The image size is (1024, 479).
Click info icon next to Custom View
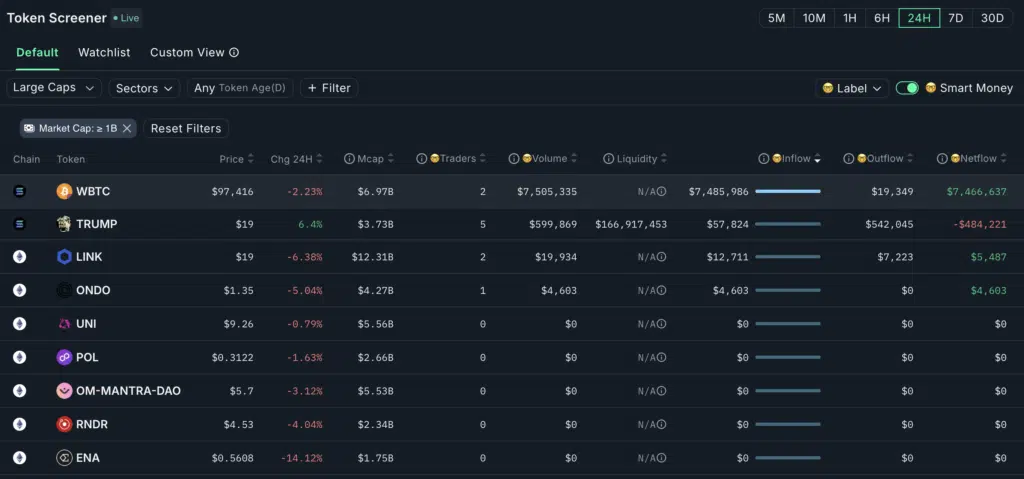point(234,52)
